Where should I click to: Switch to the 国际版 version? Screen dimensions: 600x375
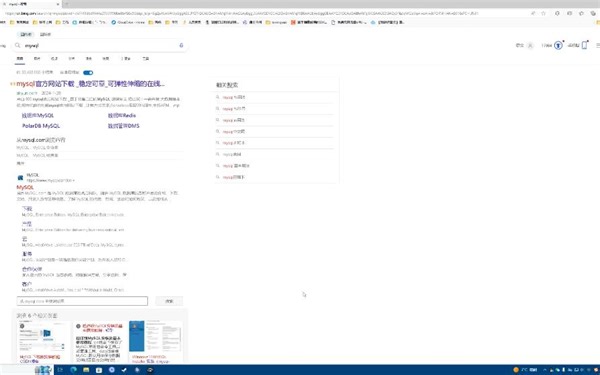tap(45, 34)
